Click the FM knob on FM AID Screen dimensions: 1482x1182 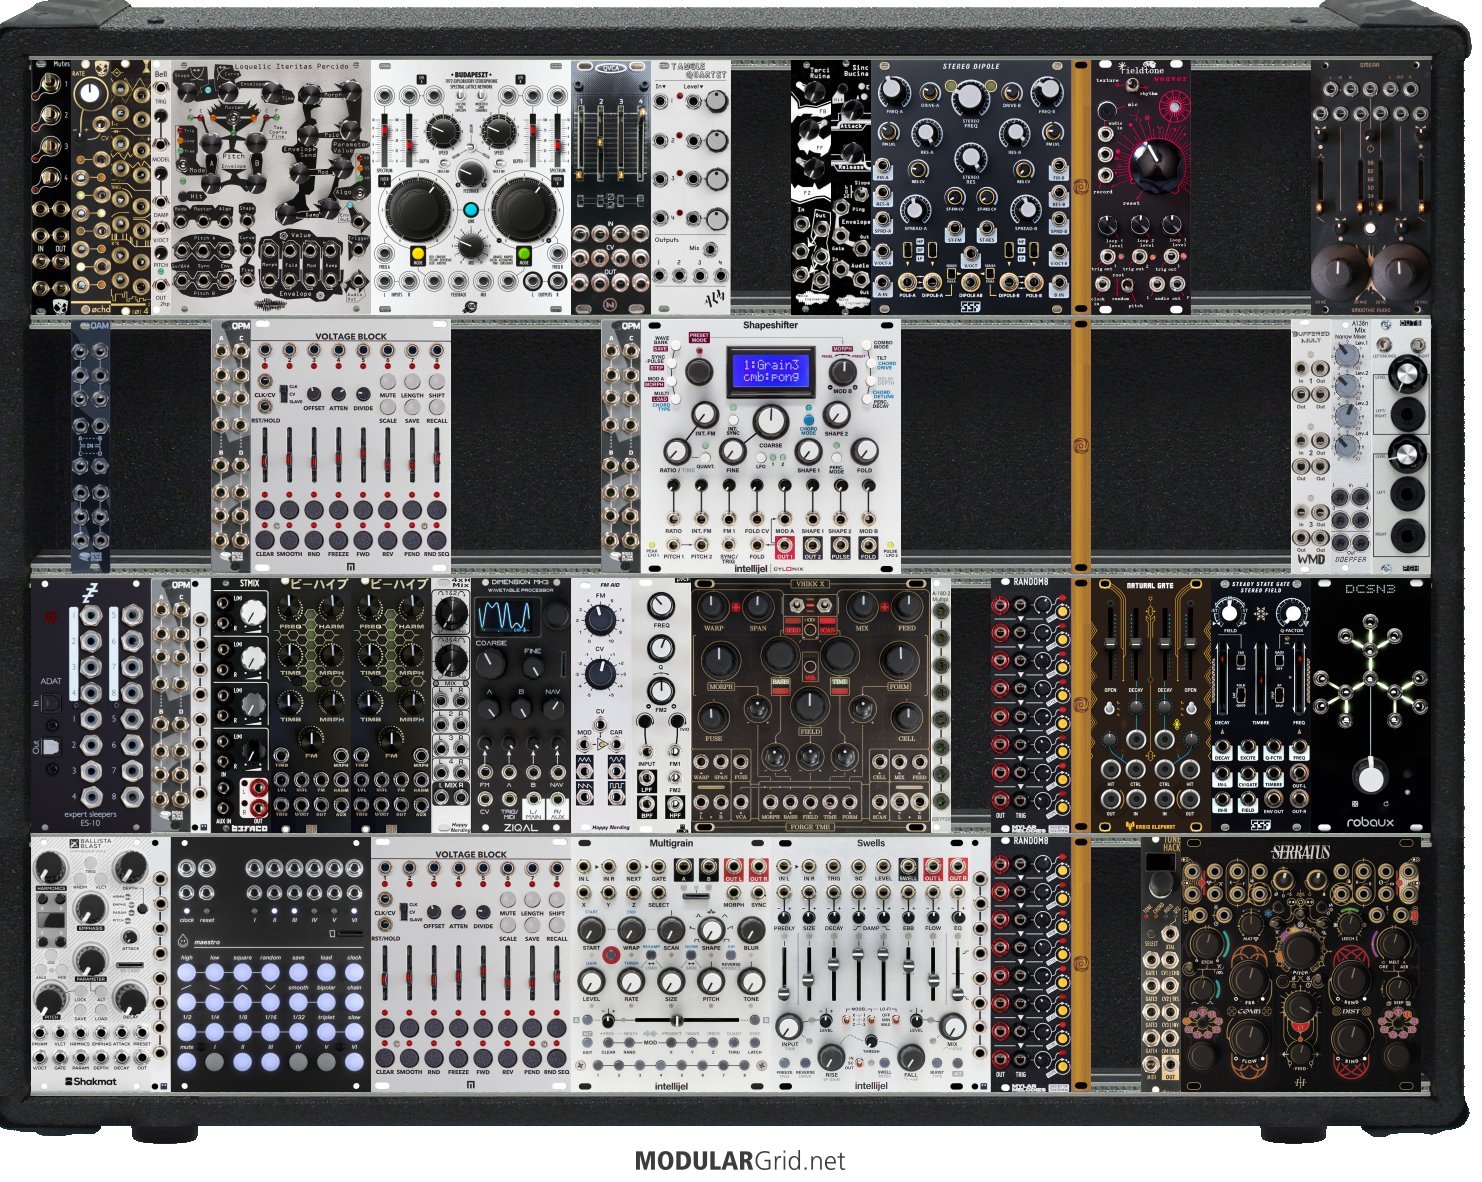click(x=600, y=620)
